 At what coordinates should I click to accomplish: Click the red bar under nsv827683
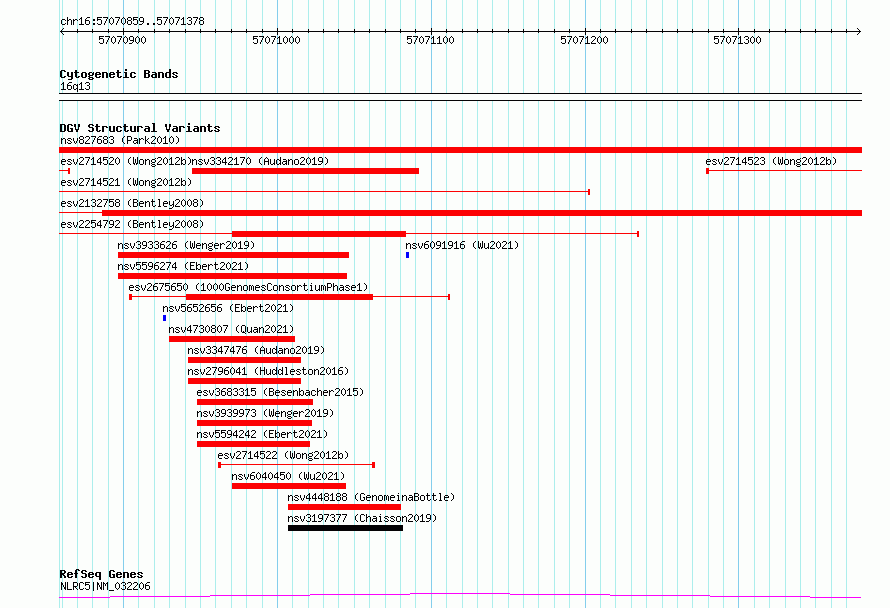pyautogui.click(x=460, y=150)
